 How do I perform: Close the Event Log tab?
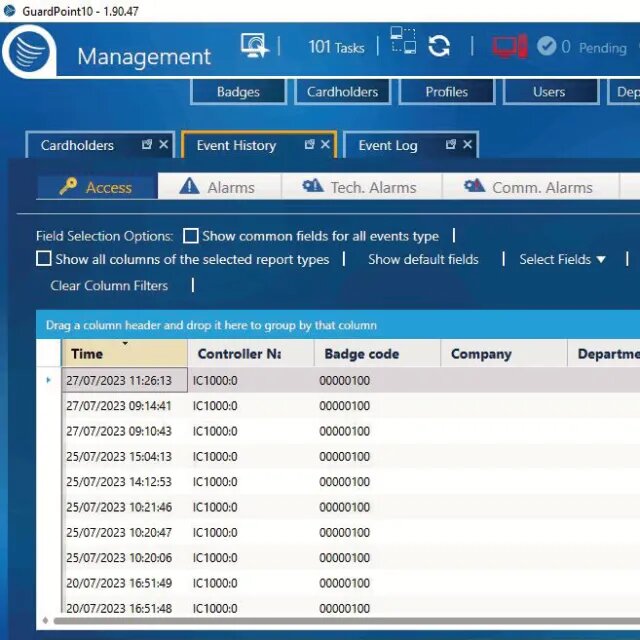[467, 144]
